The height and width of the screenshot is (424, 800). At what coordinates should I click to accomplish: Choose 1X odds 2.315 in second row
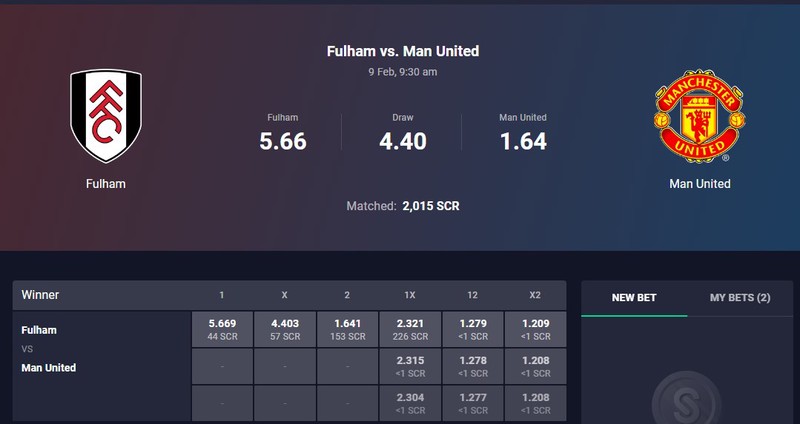(410, 366)
